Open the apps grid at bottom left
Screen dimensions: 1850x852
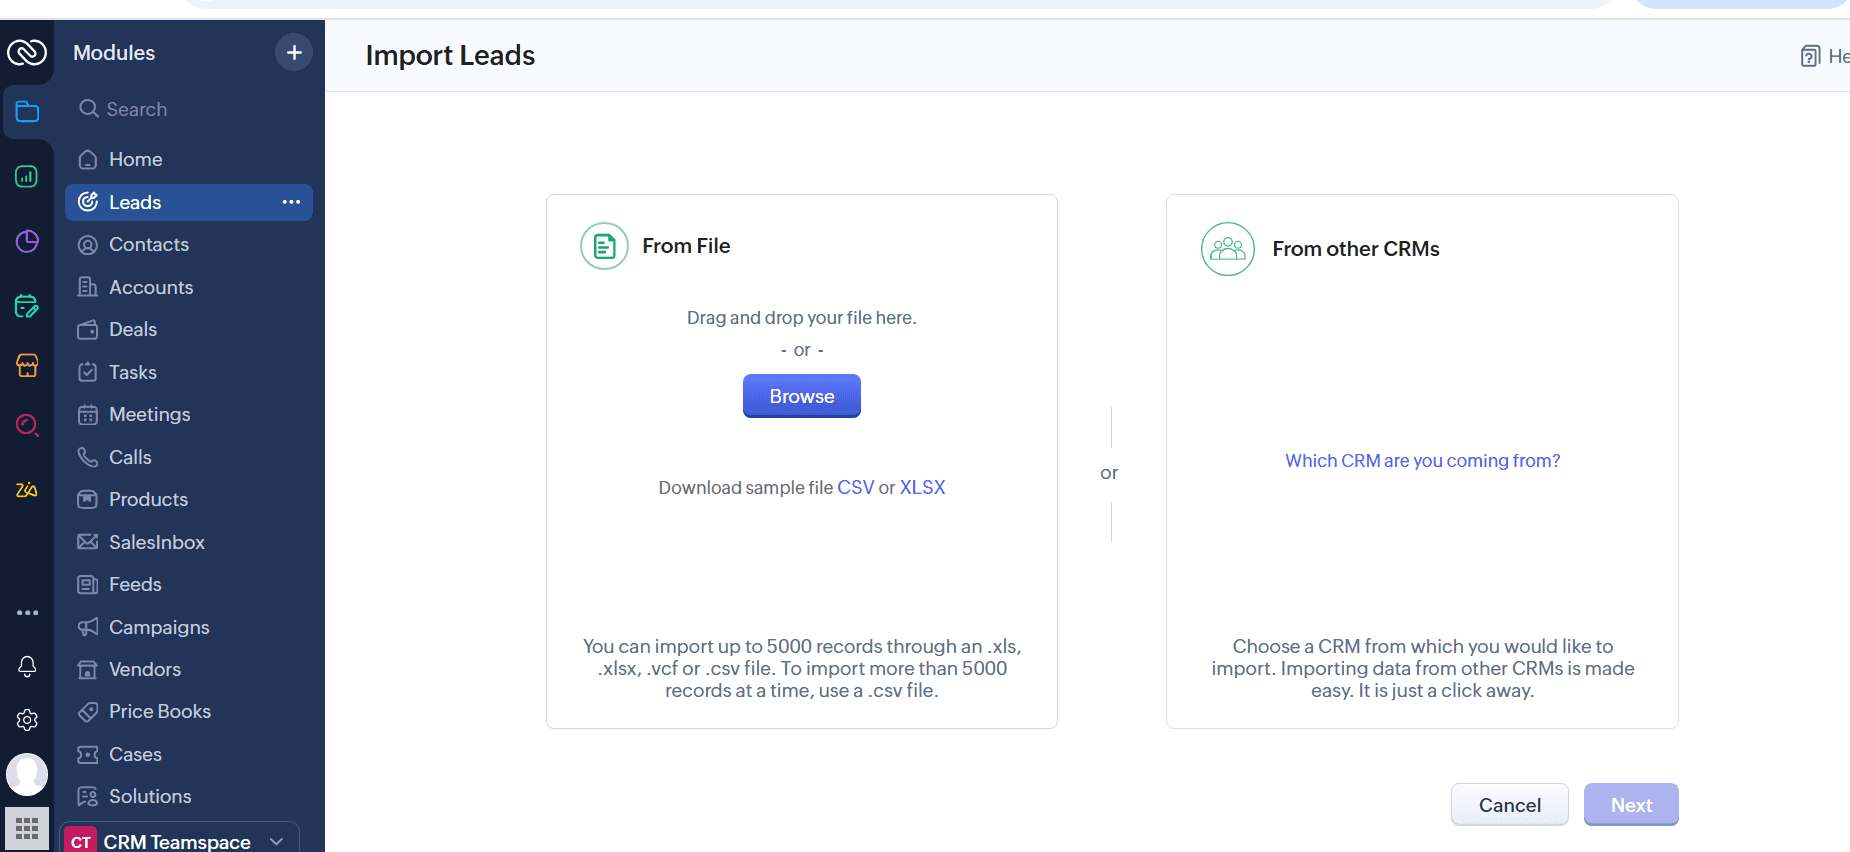27,828
